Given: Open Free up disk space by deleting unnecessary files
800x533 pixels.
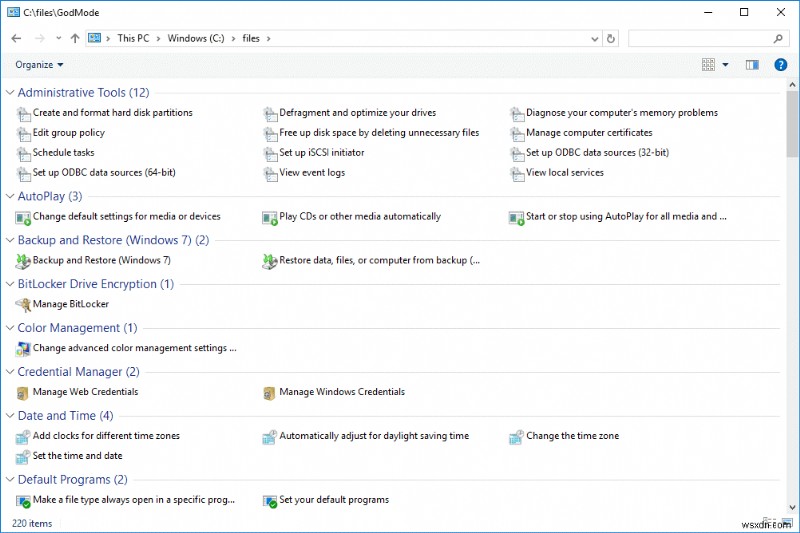Looking at the screenshot, I should (x=379, y=133).
